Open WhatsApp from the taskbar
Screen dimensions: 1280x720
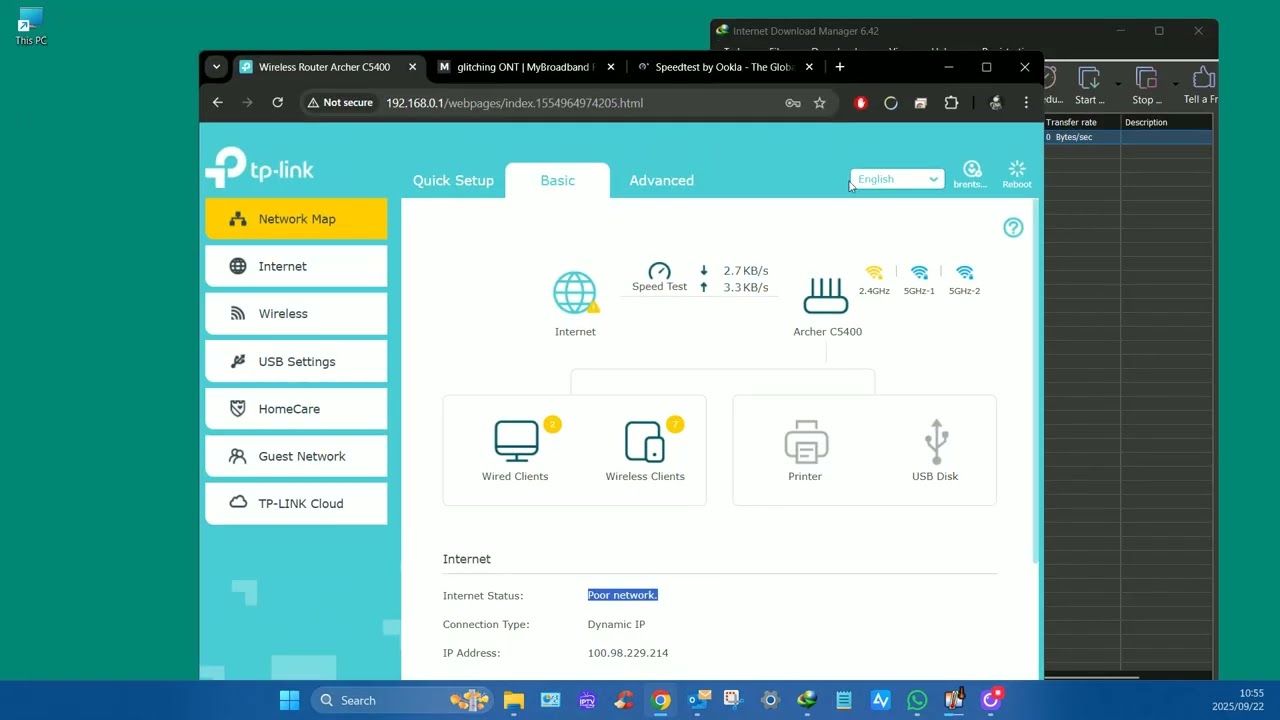click(x=917, y=700)
